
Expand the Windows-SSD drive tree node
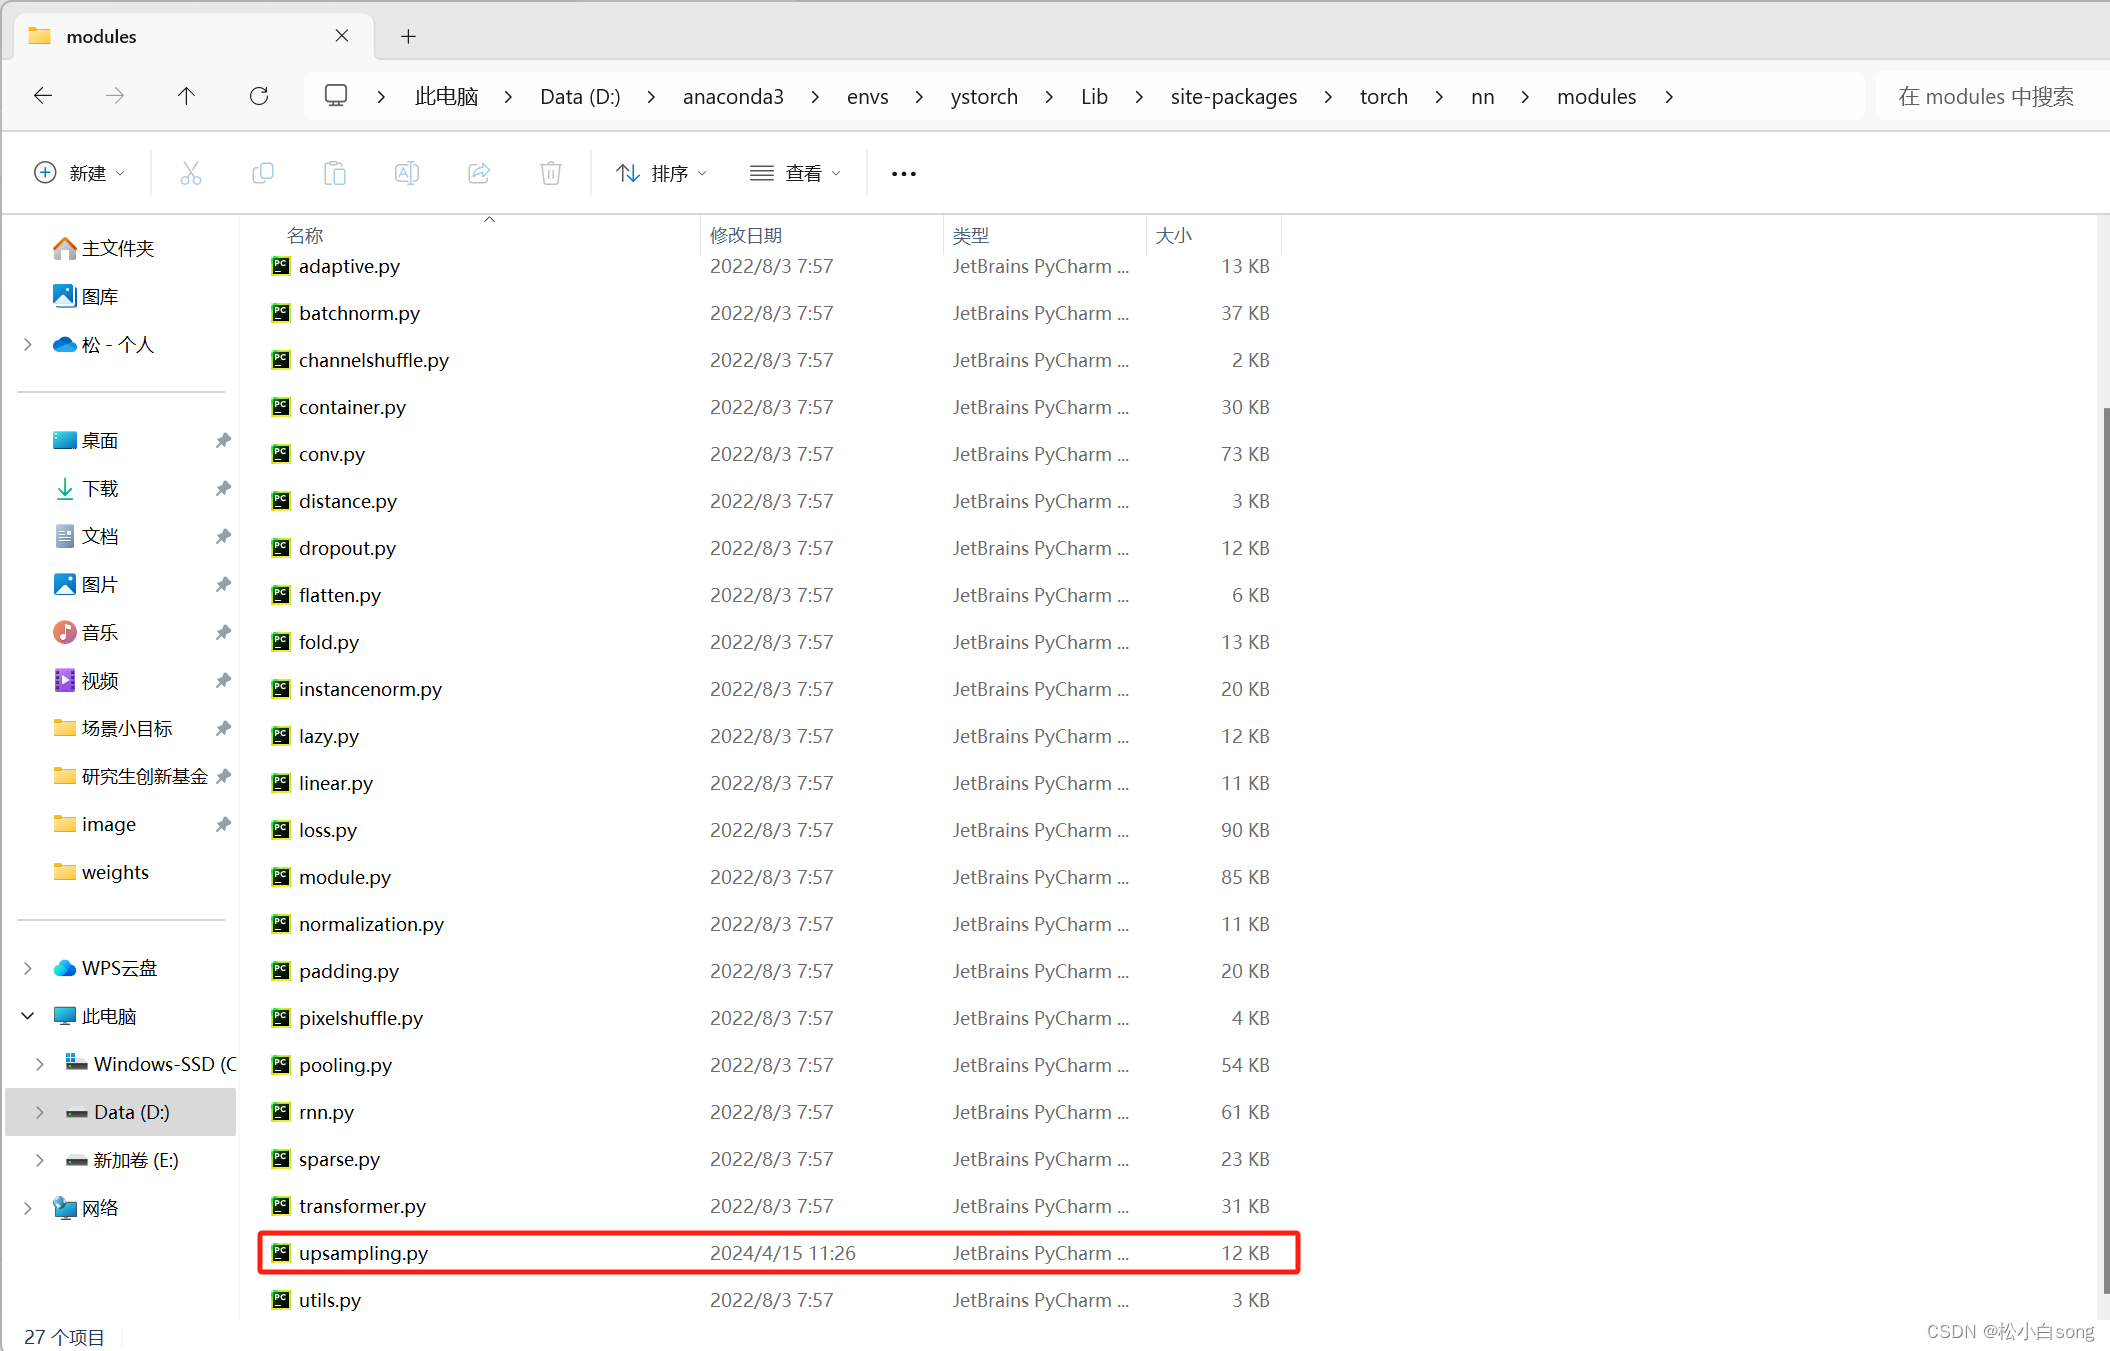tap(40, 1064)
